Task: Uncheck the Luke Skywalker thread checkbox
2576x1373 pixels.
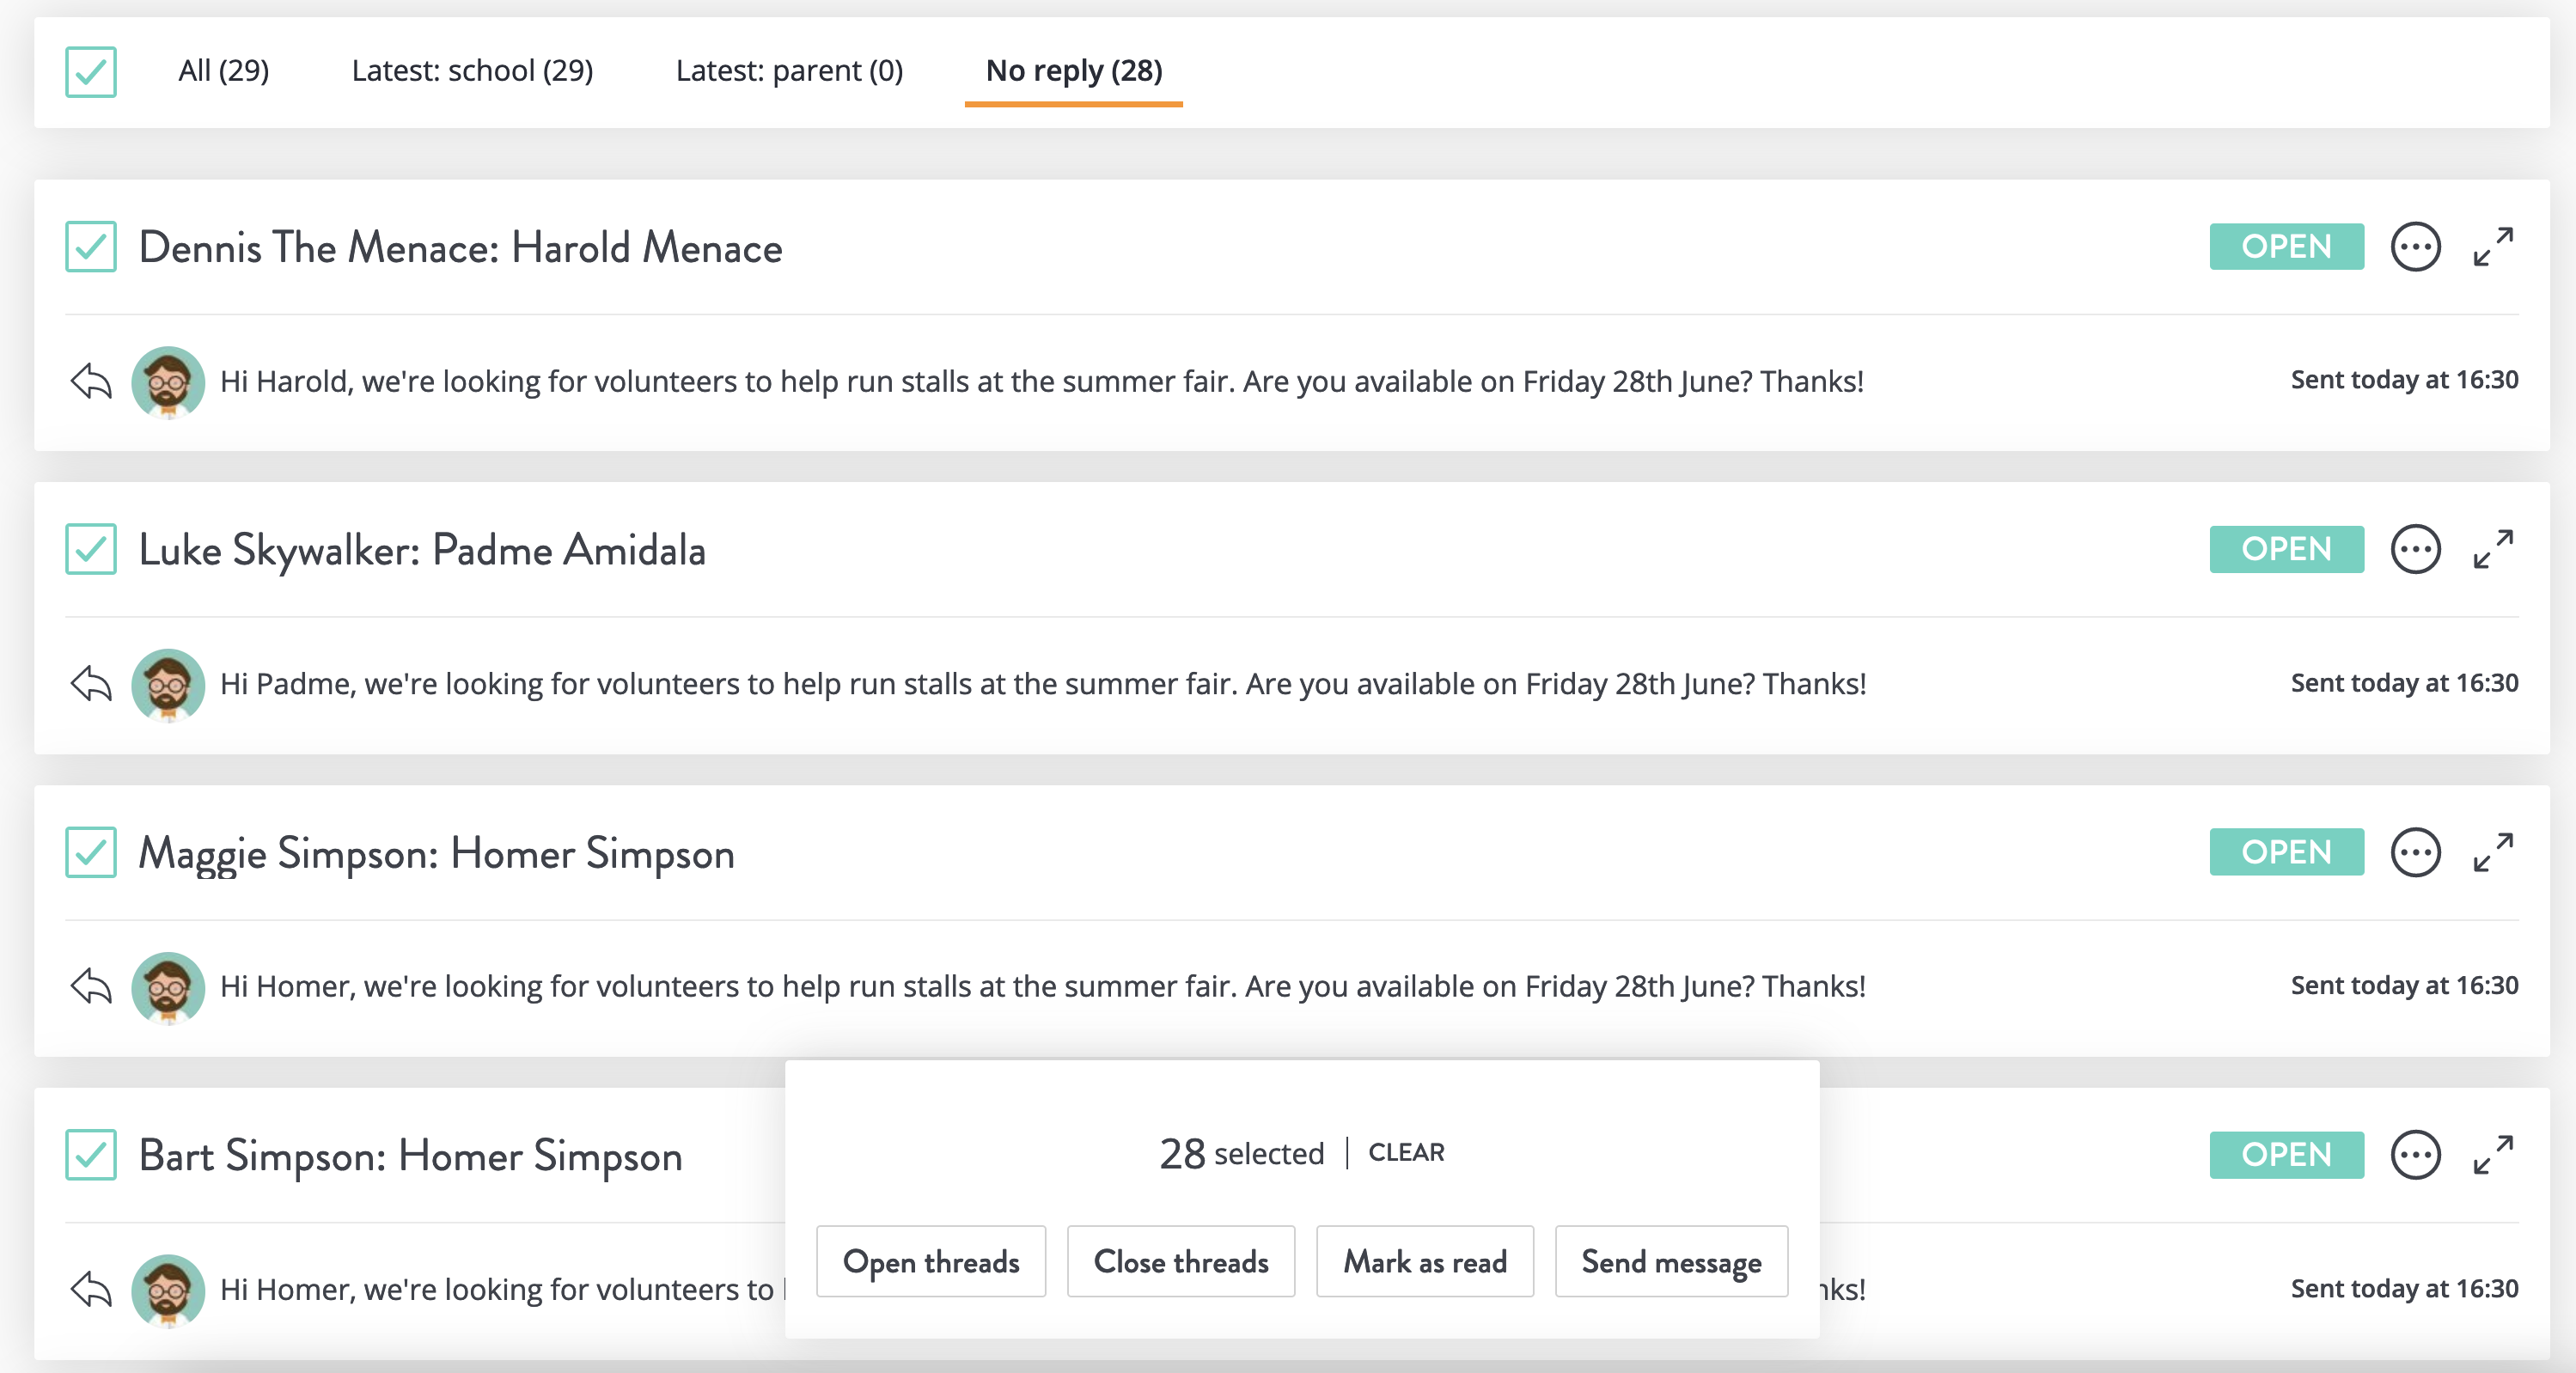Action: click(x=91, y=549)
